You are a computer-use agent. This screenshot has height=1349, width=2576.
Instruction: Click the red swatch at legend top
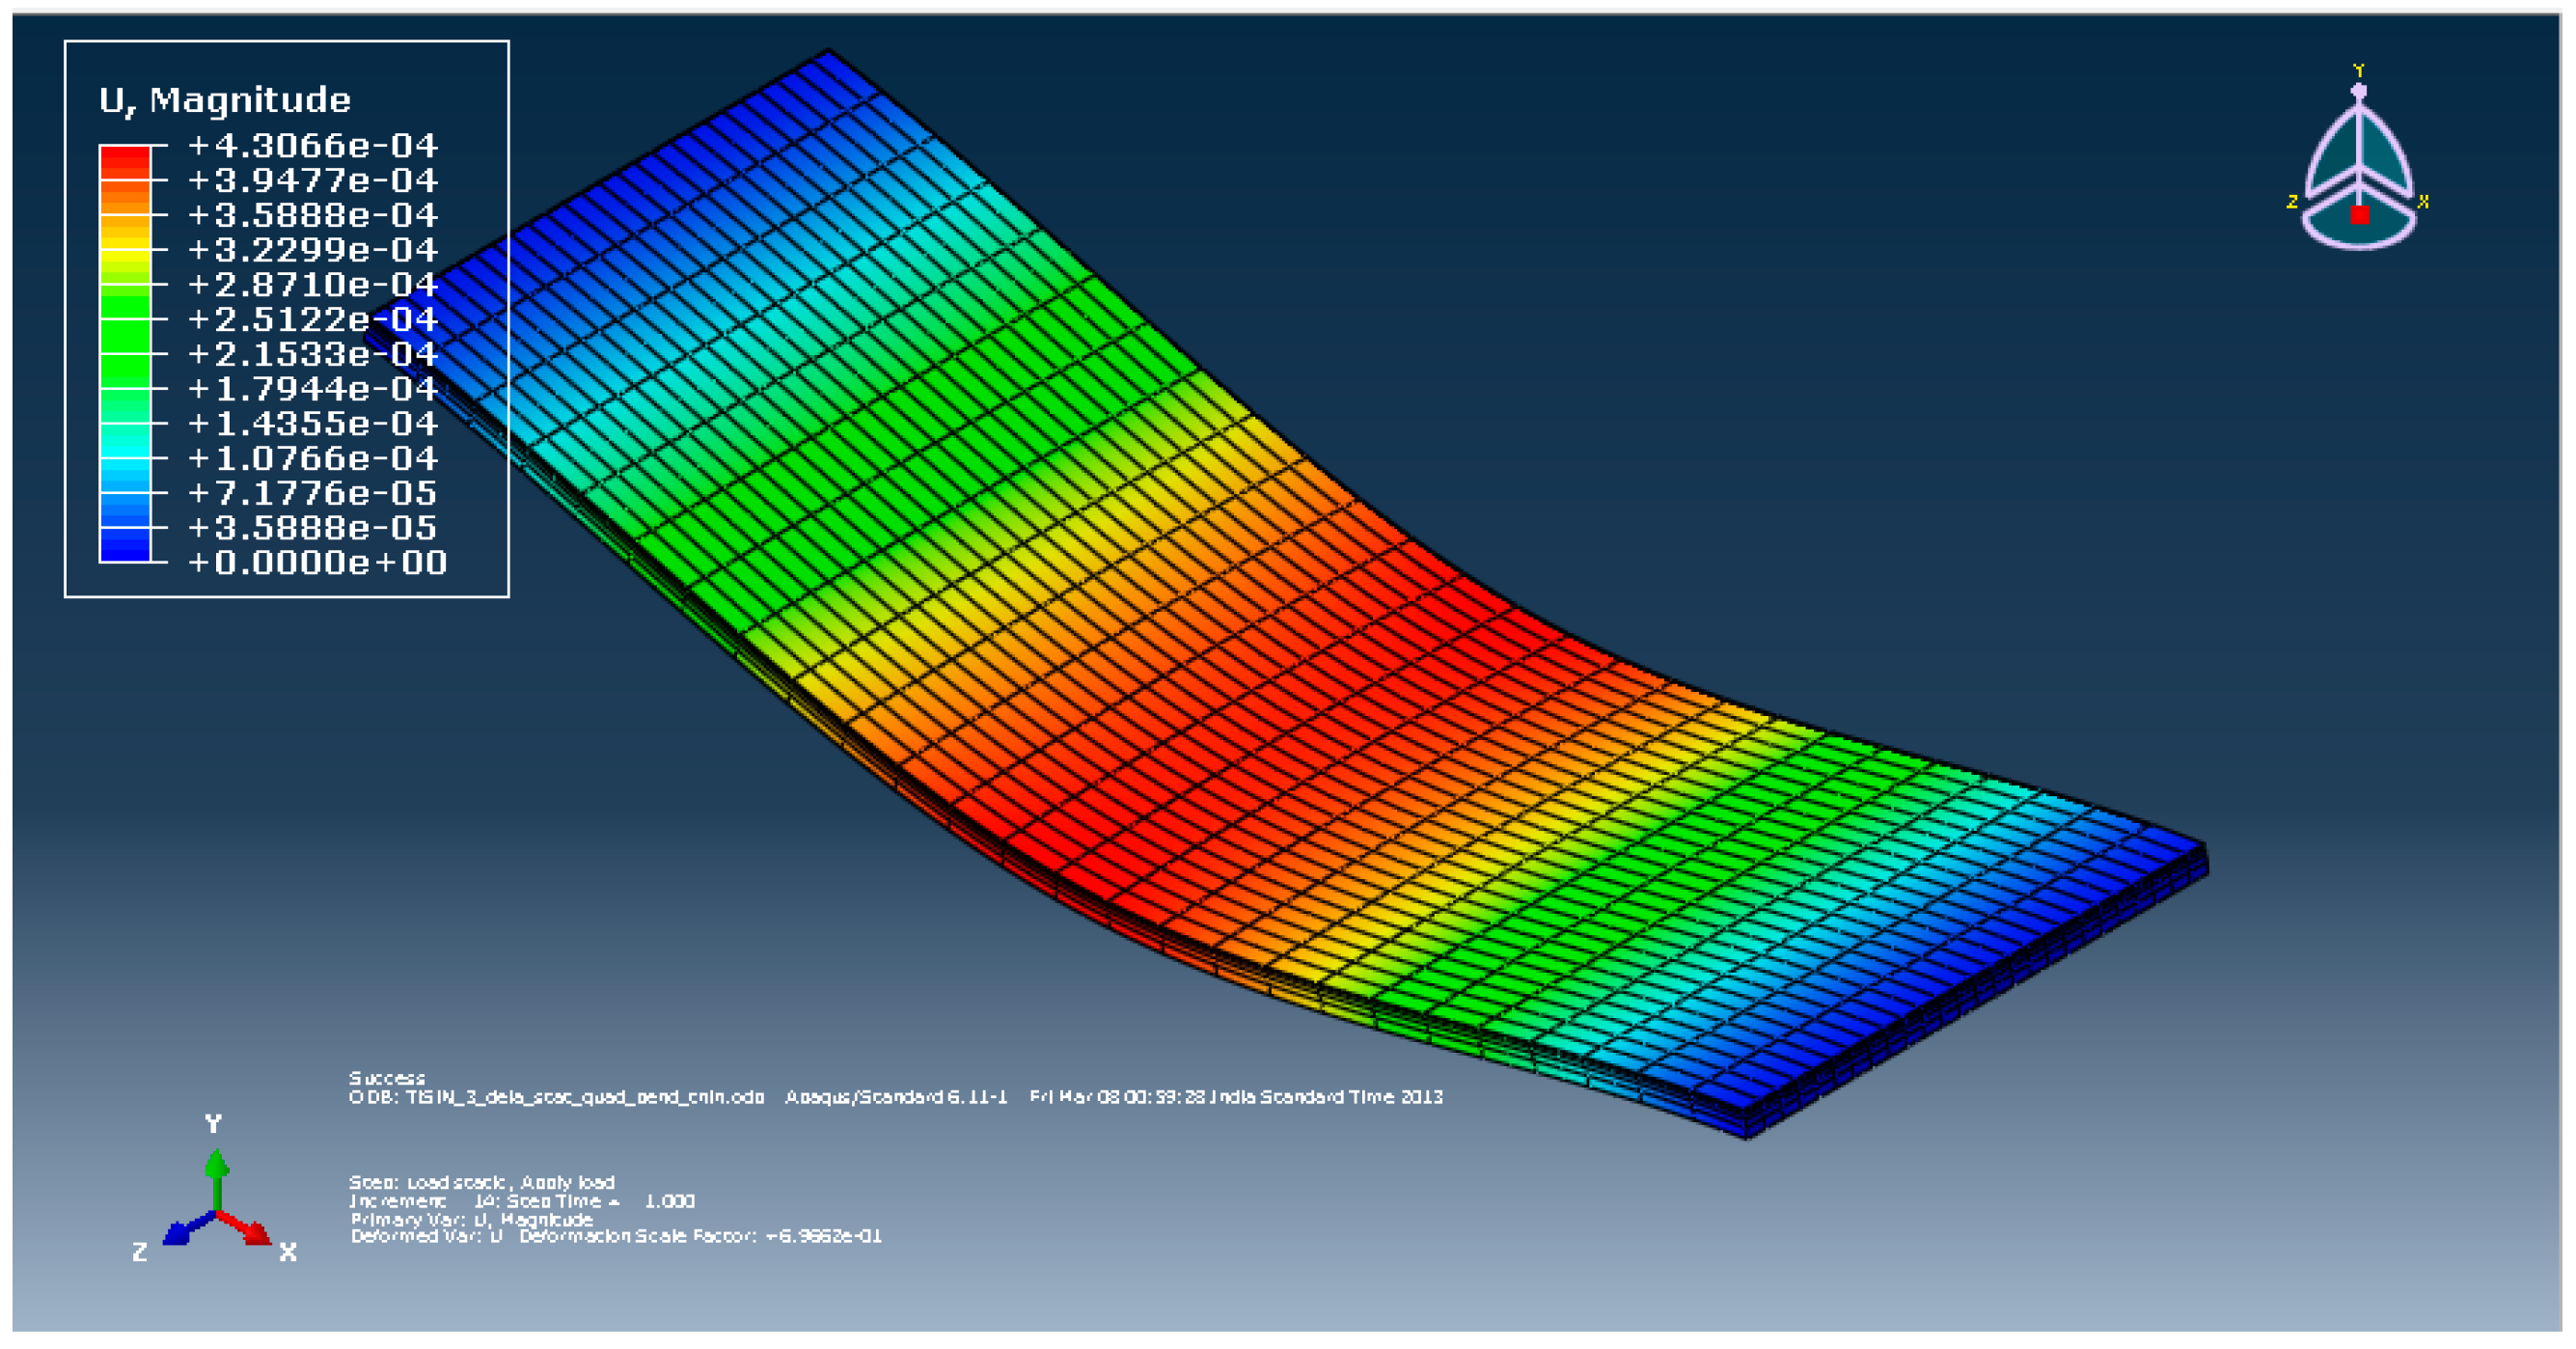[124, 155]
